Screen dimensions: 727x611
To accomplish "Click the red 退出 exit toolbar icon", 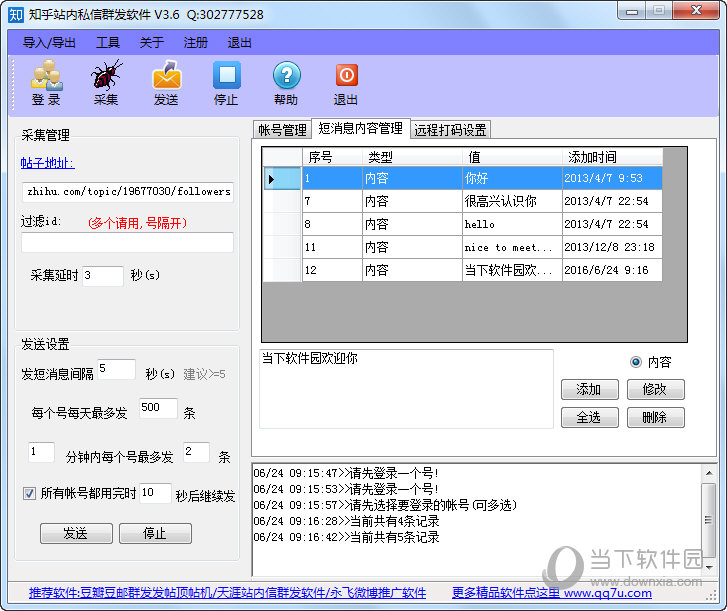I will (346, 83).
